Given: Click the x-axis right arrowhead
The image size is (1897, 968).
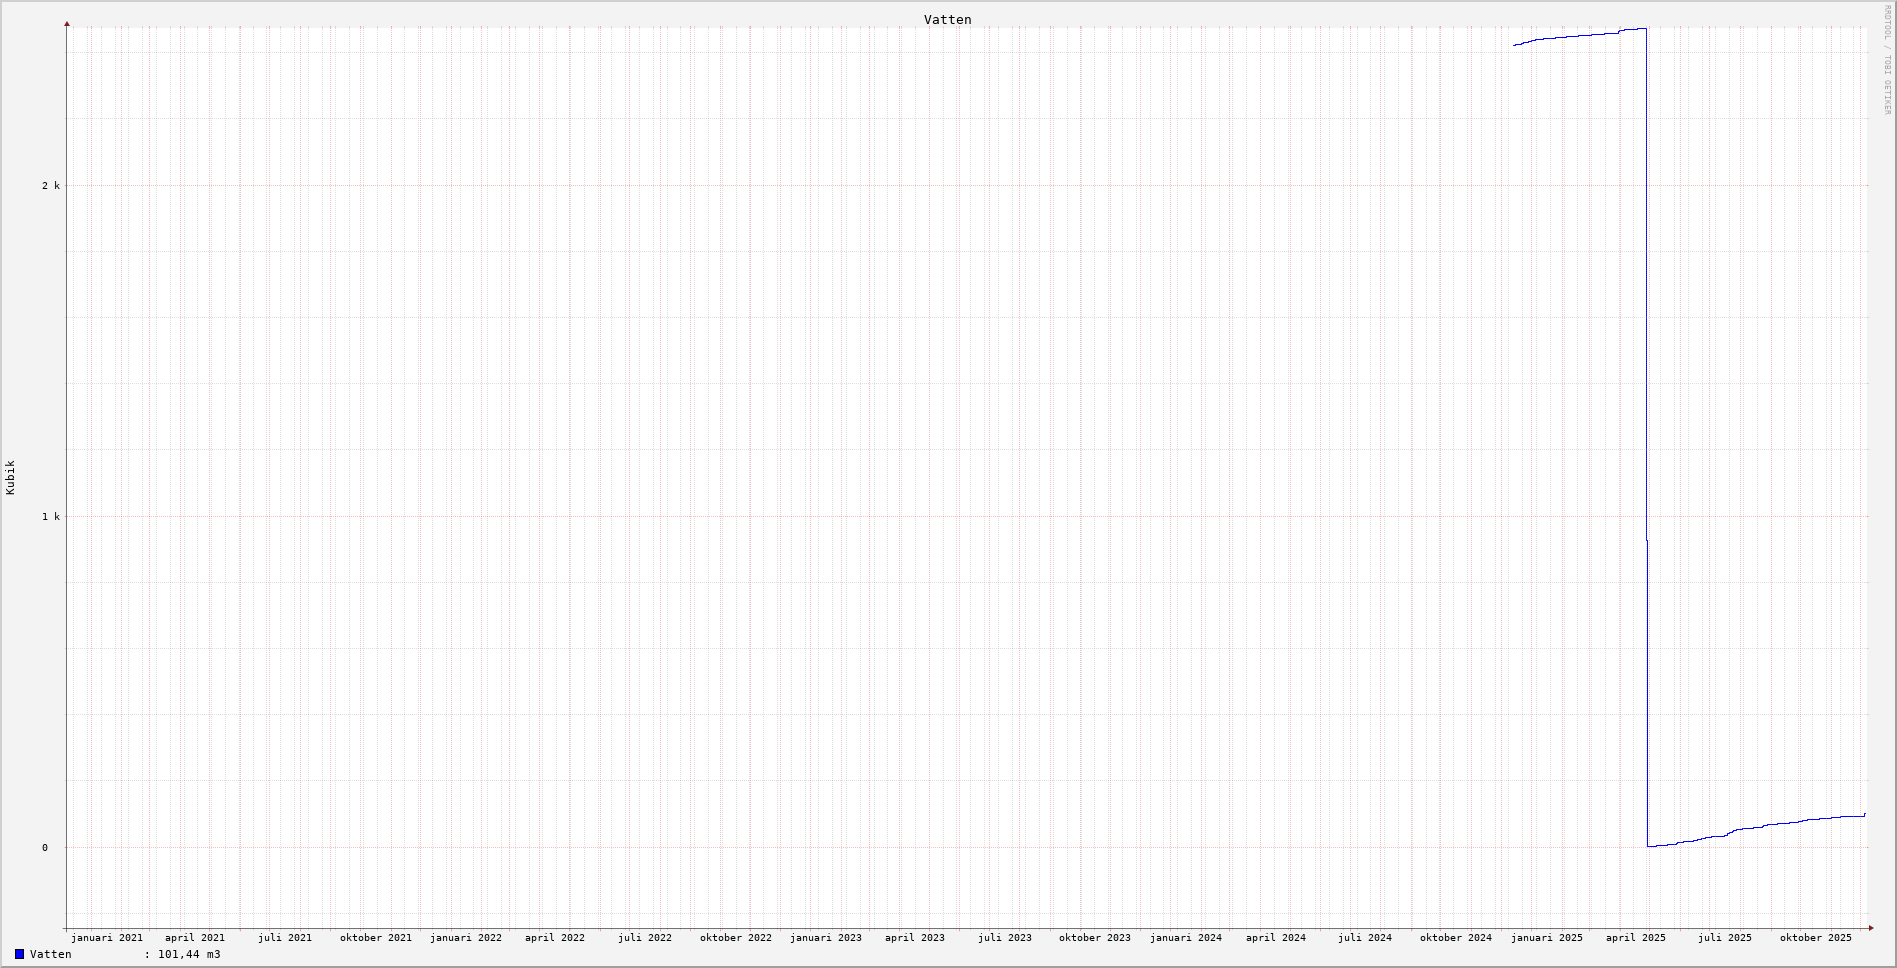Looking at the screenshot, I should (x=1870, y=928).
